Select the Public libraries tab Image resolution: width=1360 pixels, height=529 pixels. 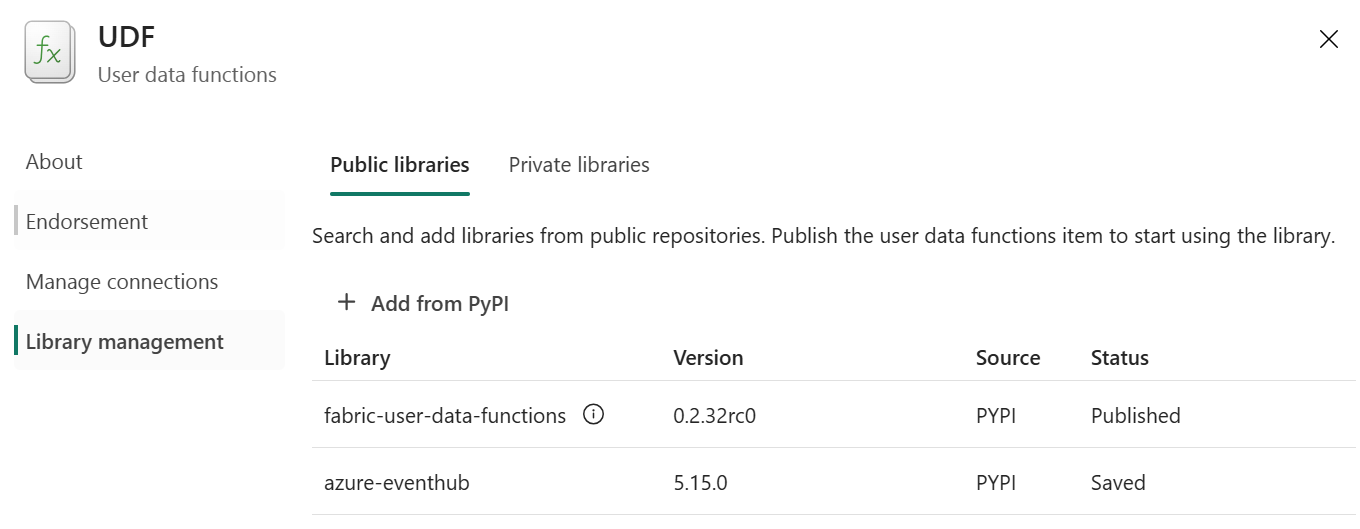[400, 165]
